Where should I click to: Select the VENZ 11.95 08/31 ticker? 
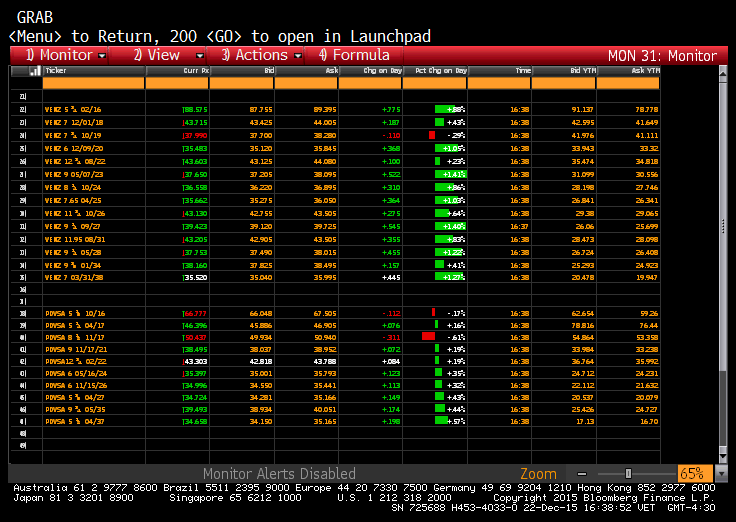tap(75, 239)
